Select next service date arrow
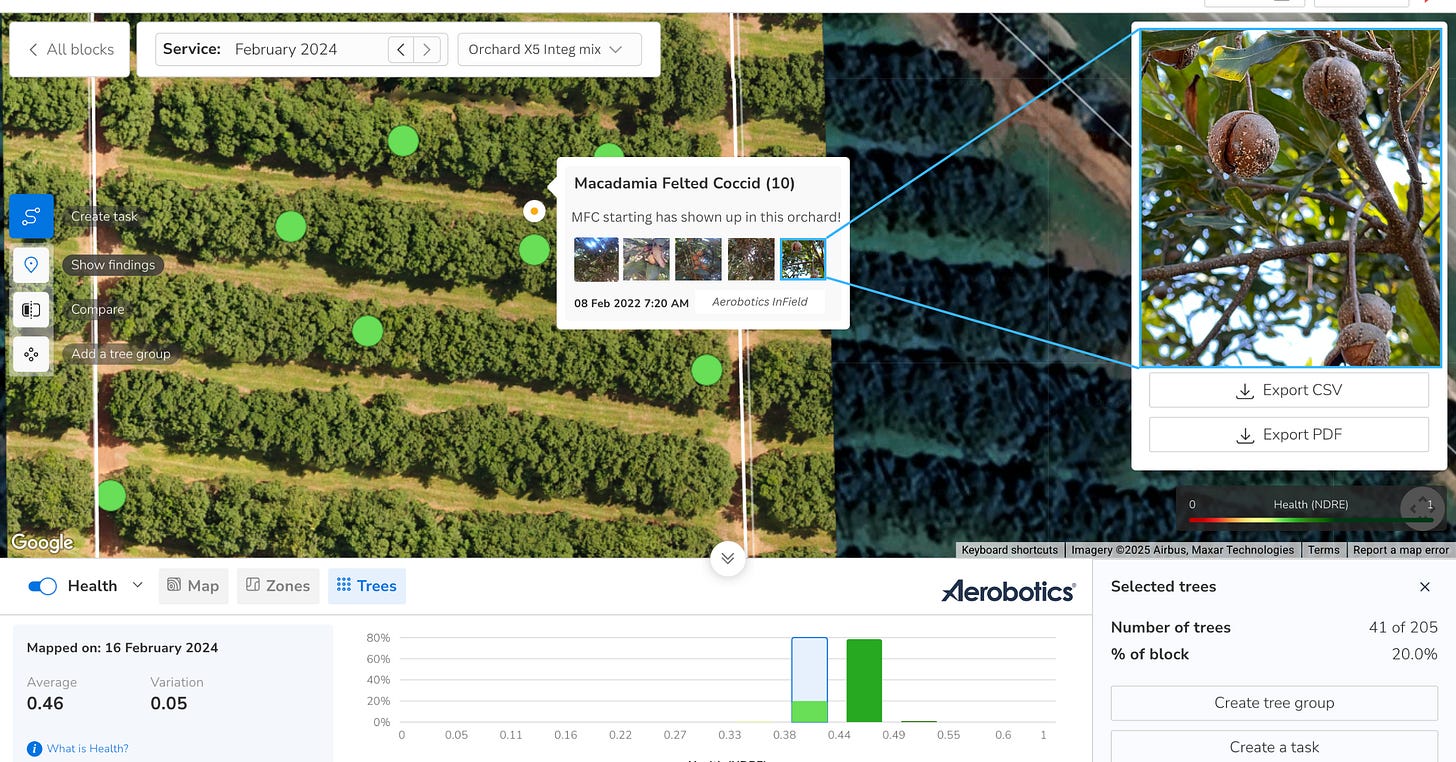The width and height of the screenshot is (1456, 762). [428, 49]
